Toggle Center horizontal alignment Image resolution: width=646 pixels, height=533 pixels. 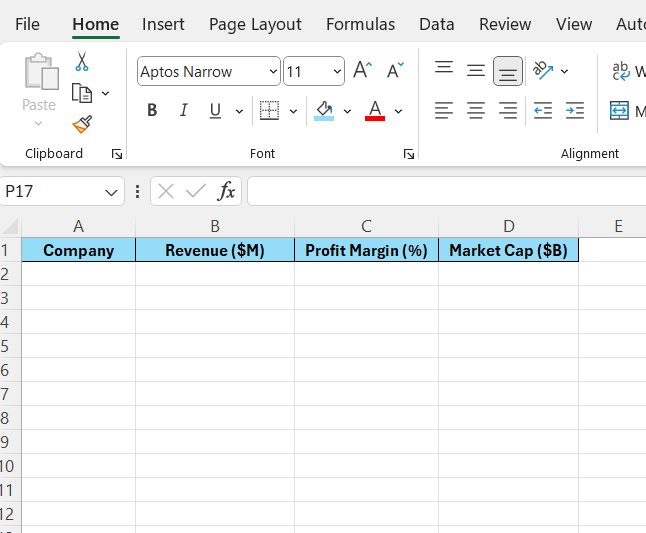tap(476, 110)
